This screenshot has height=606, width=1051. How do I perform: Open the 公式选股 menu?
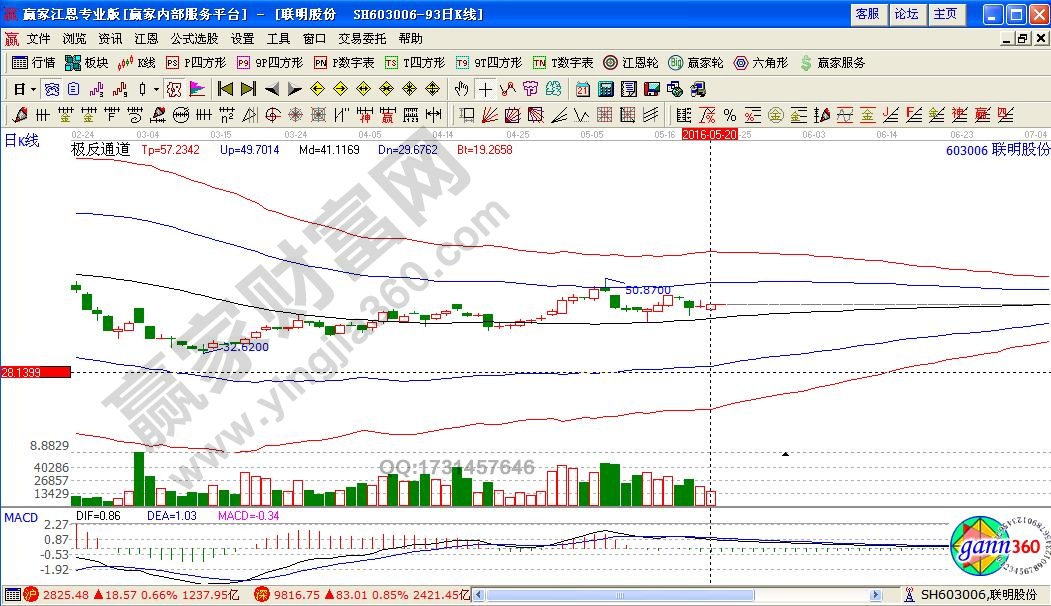194,38
